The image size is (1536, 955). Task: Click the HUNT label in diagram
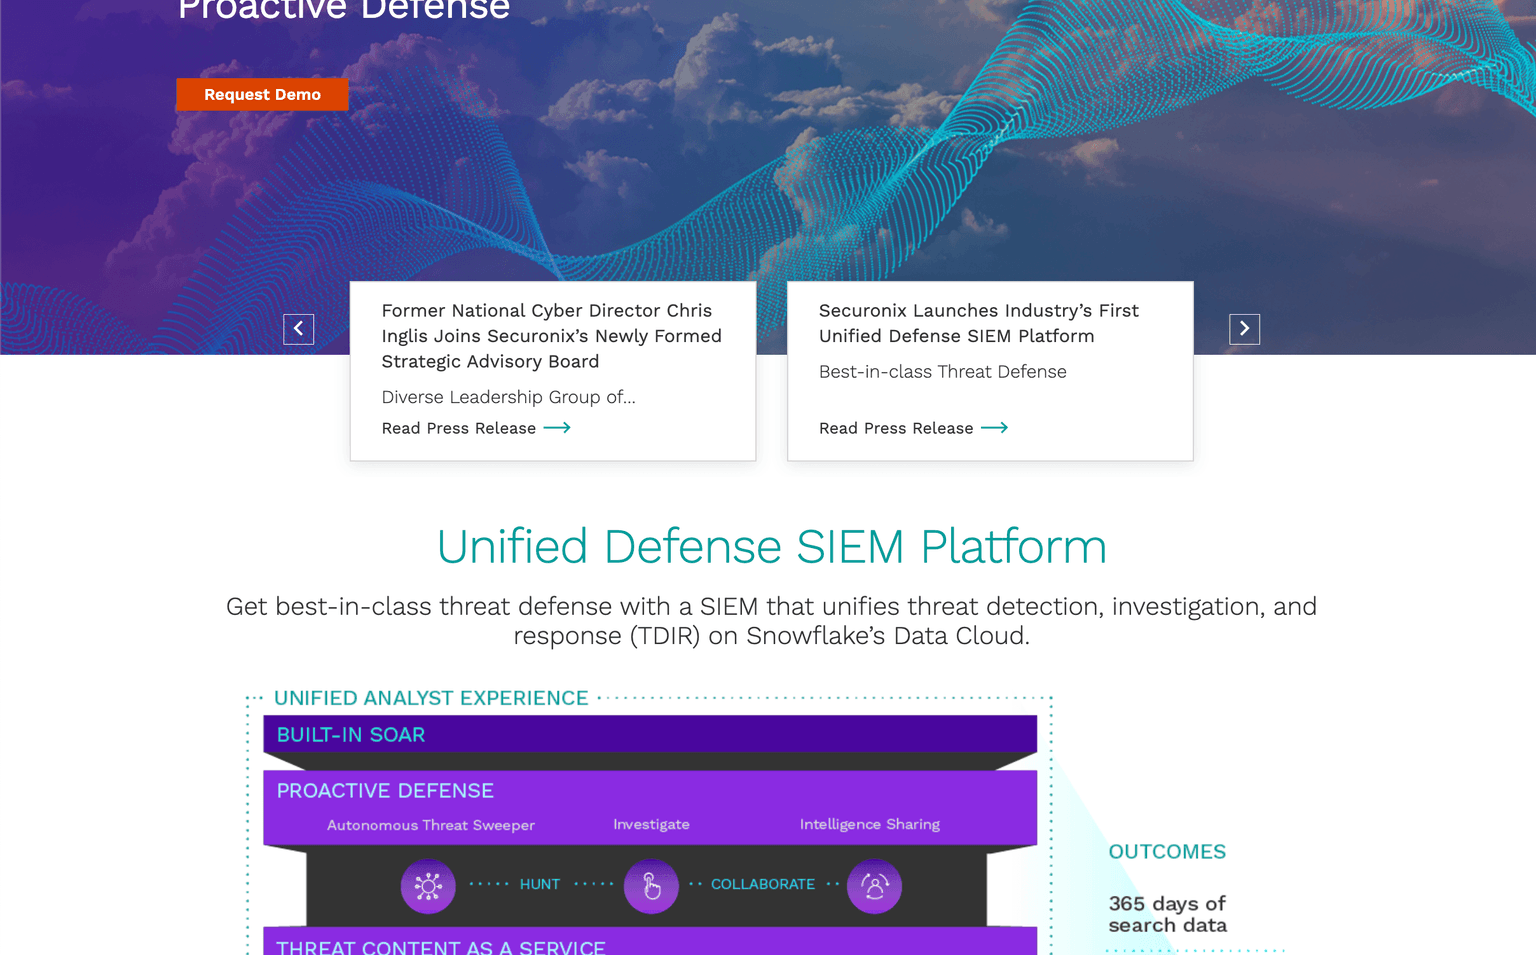pos(540,884)
